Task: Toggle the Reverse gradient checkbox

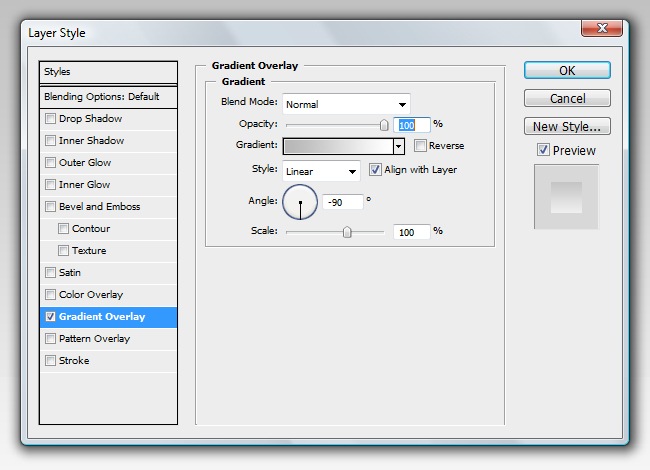Action: click(x=420, y=146)
